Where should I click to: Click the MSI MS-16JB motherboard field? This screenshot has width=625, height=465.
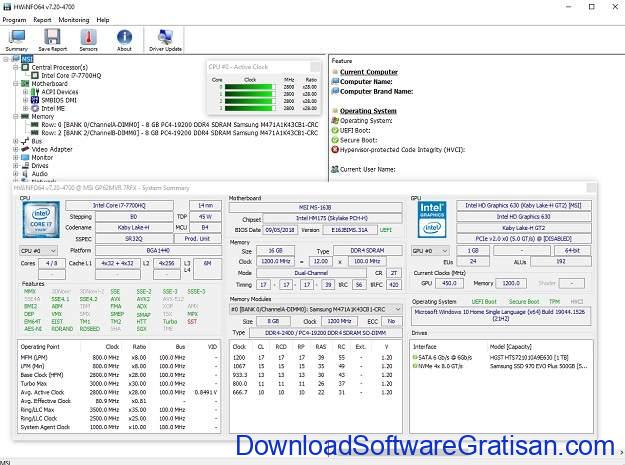point(315,207)
